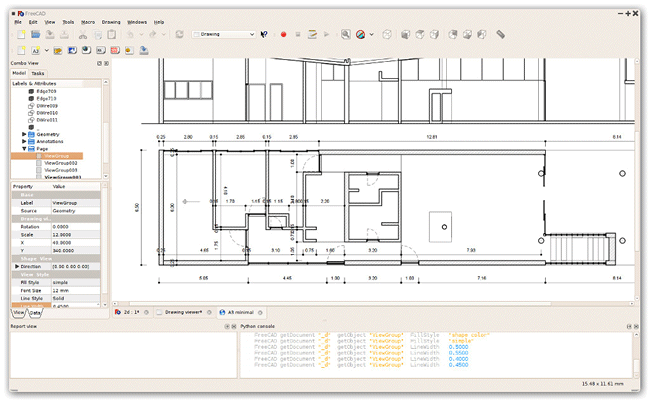650x401 pixels.
Task: Select ViewGroup002 in the tree
Action: [60, 164]
